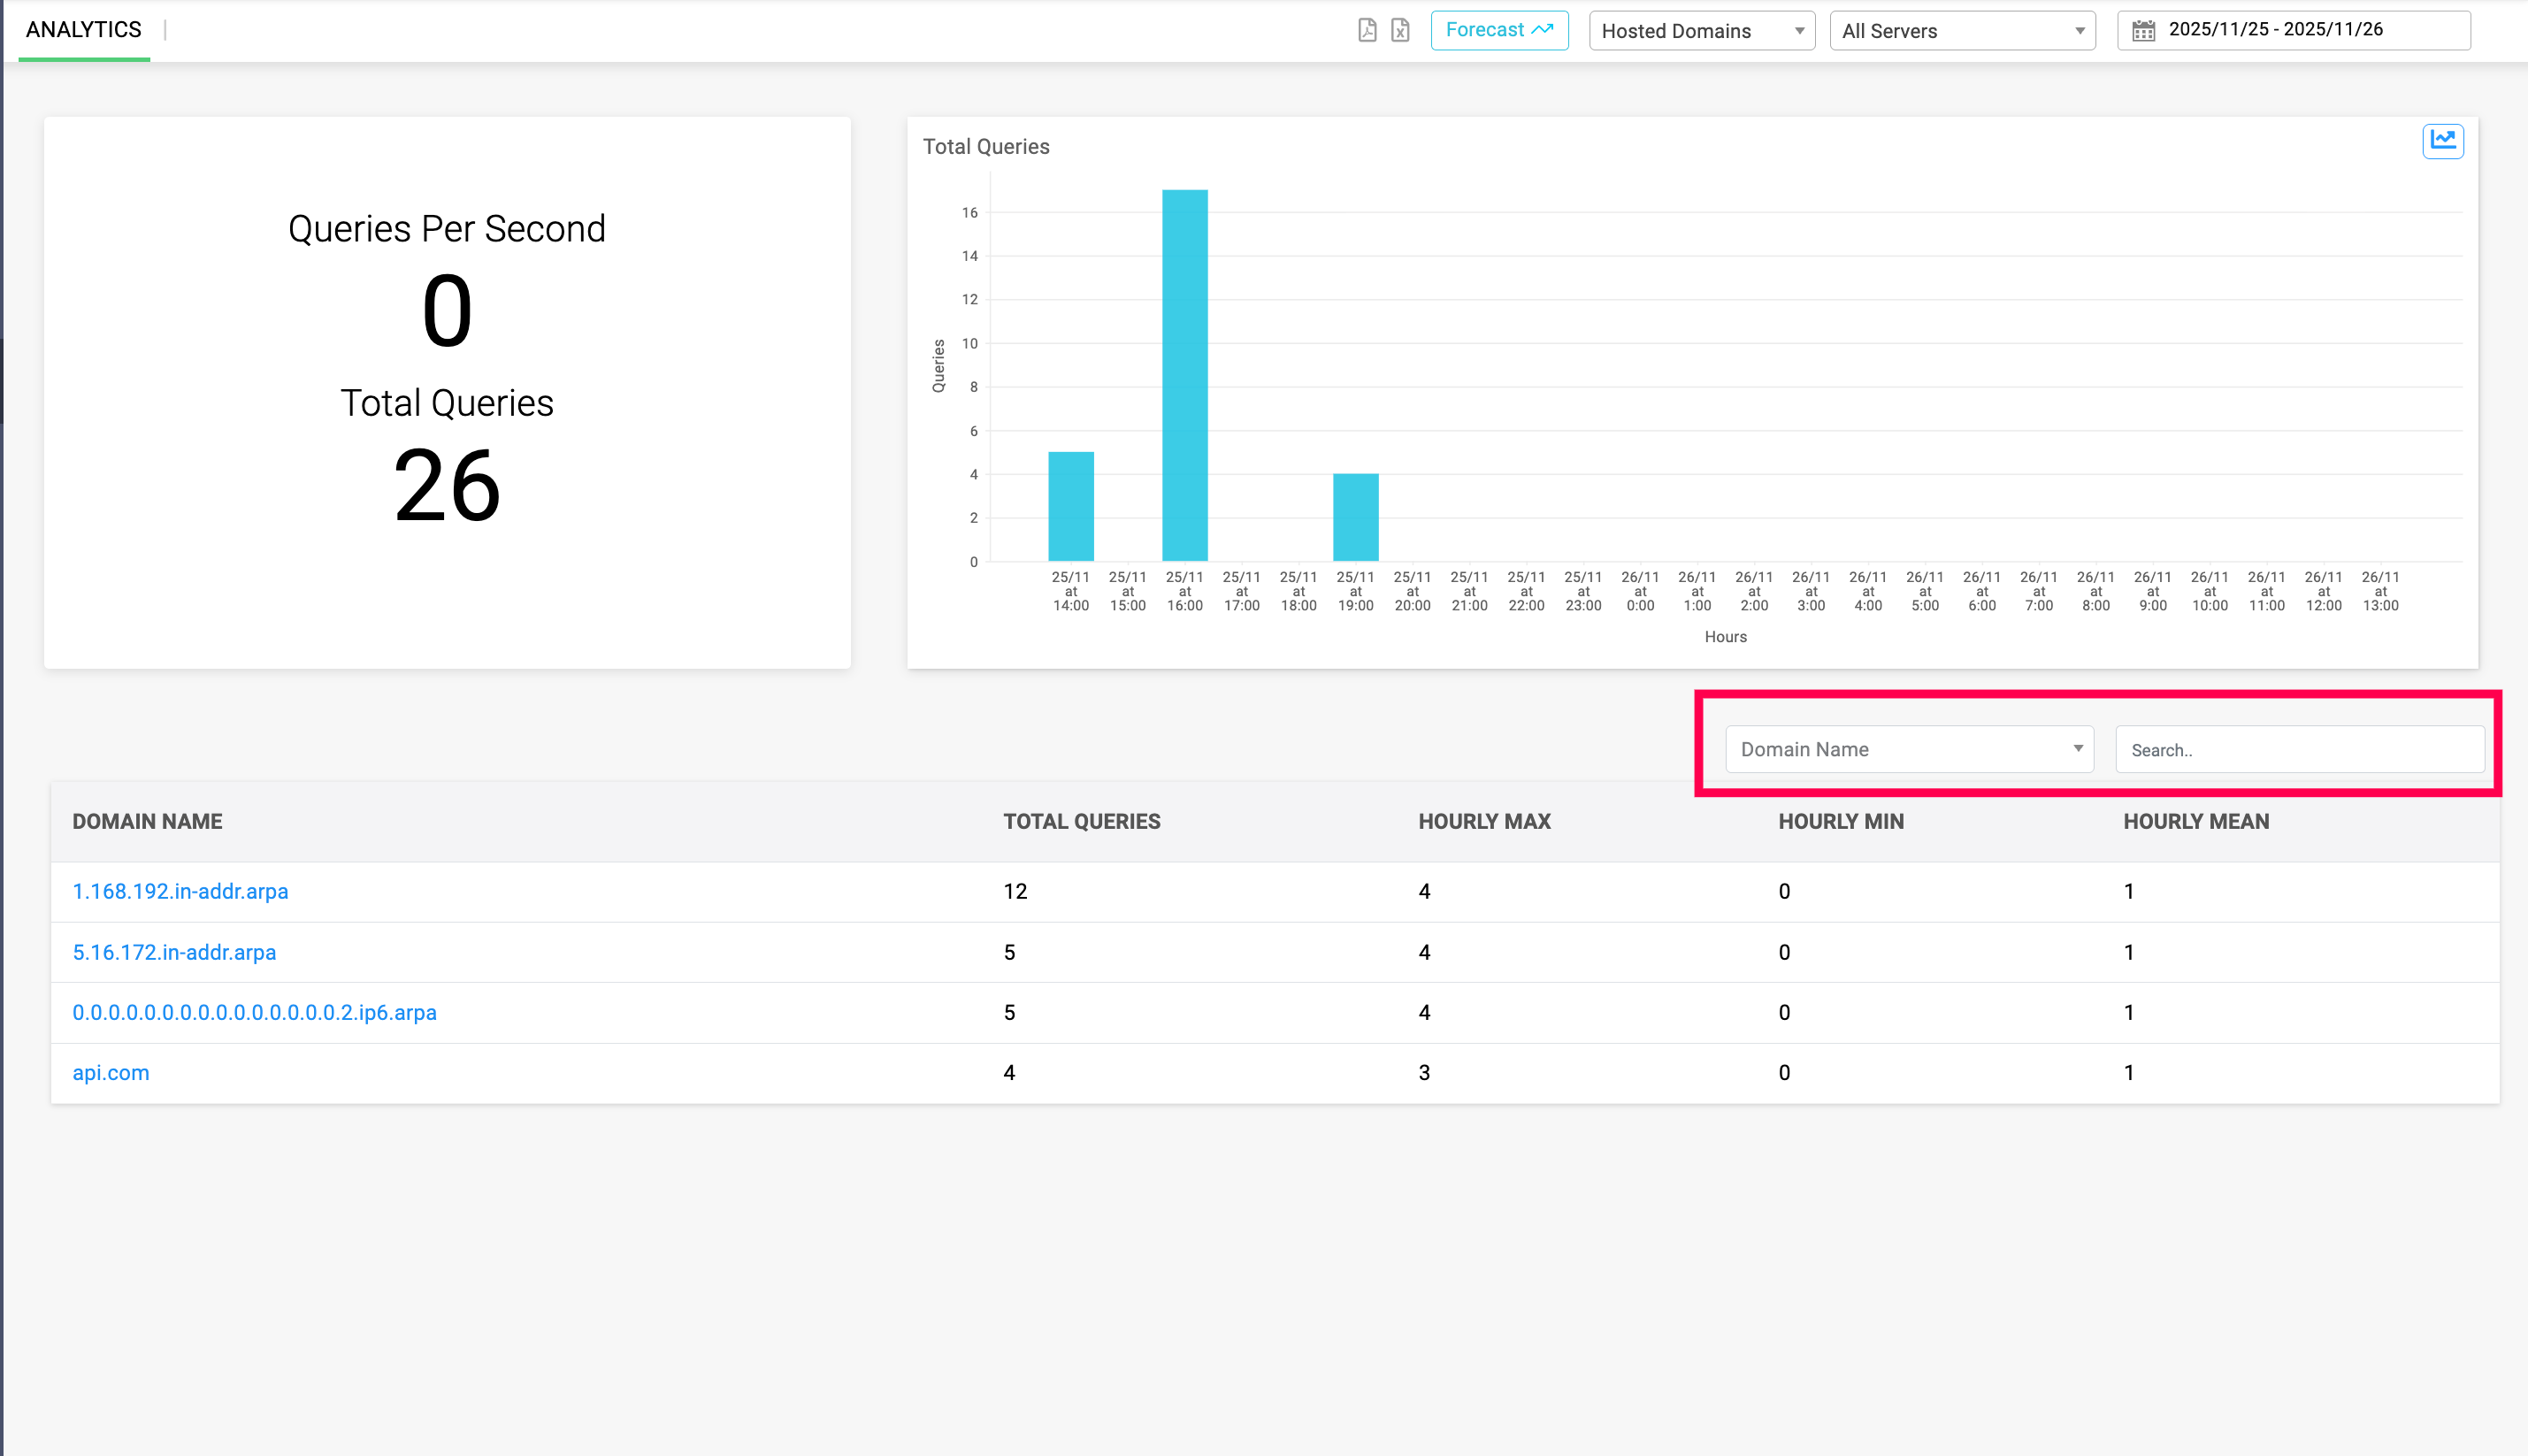This screenshot has width=2528, height=1456.
Task: Click the calendar icon in date range
Action: (2143, 31)
